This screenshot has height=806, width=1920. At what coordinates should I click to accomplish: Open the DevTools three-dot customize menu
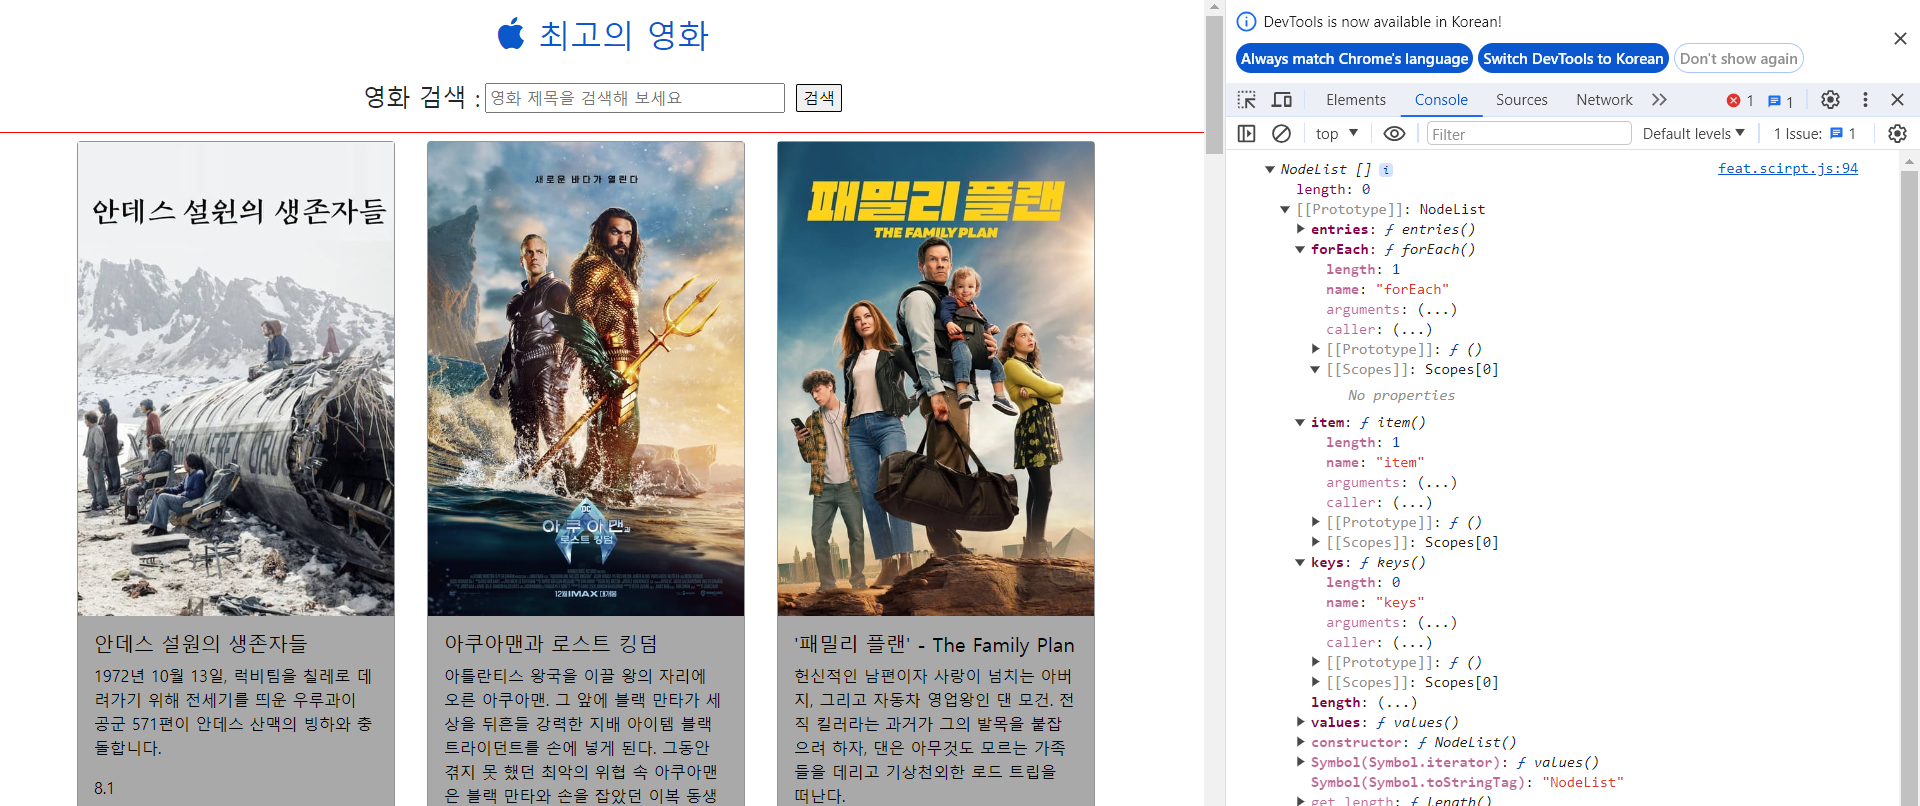pyautogui.click(x=1865, y=99)
